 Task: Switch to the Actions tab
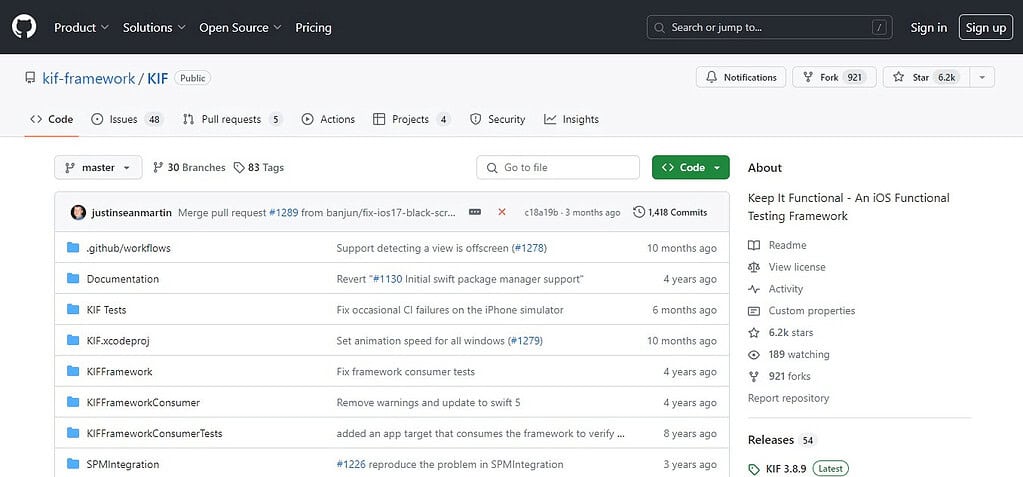click(x=328, y=119)
